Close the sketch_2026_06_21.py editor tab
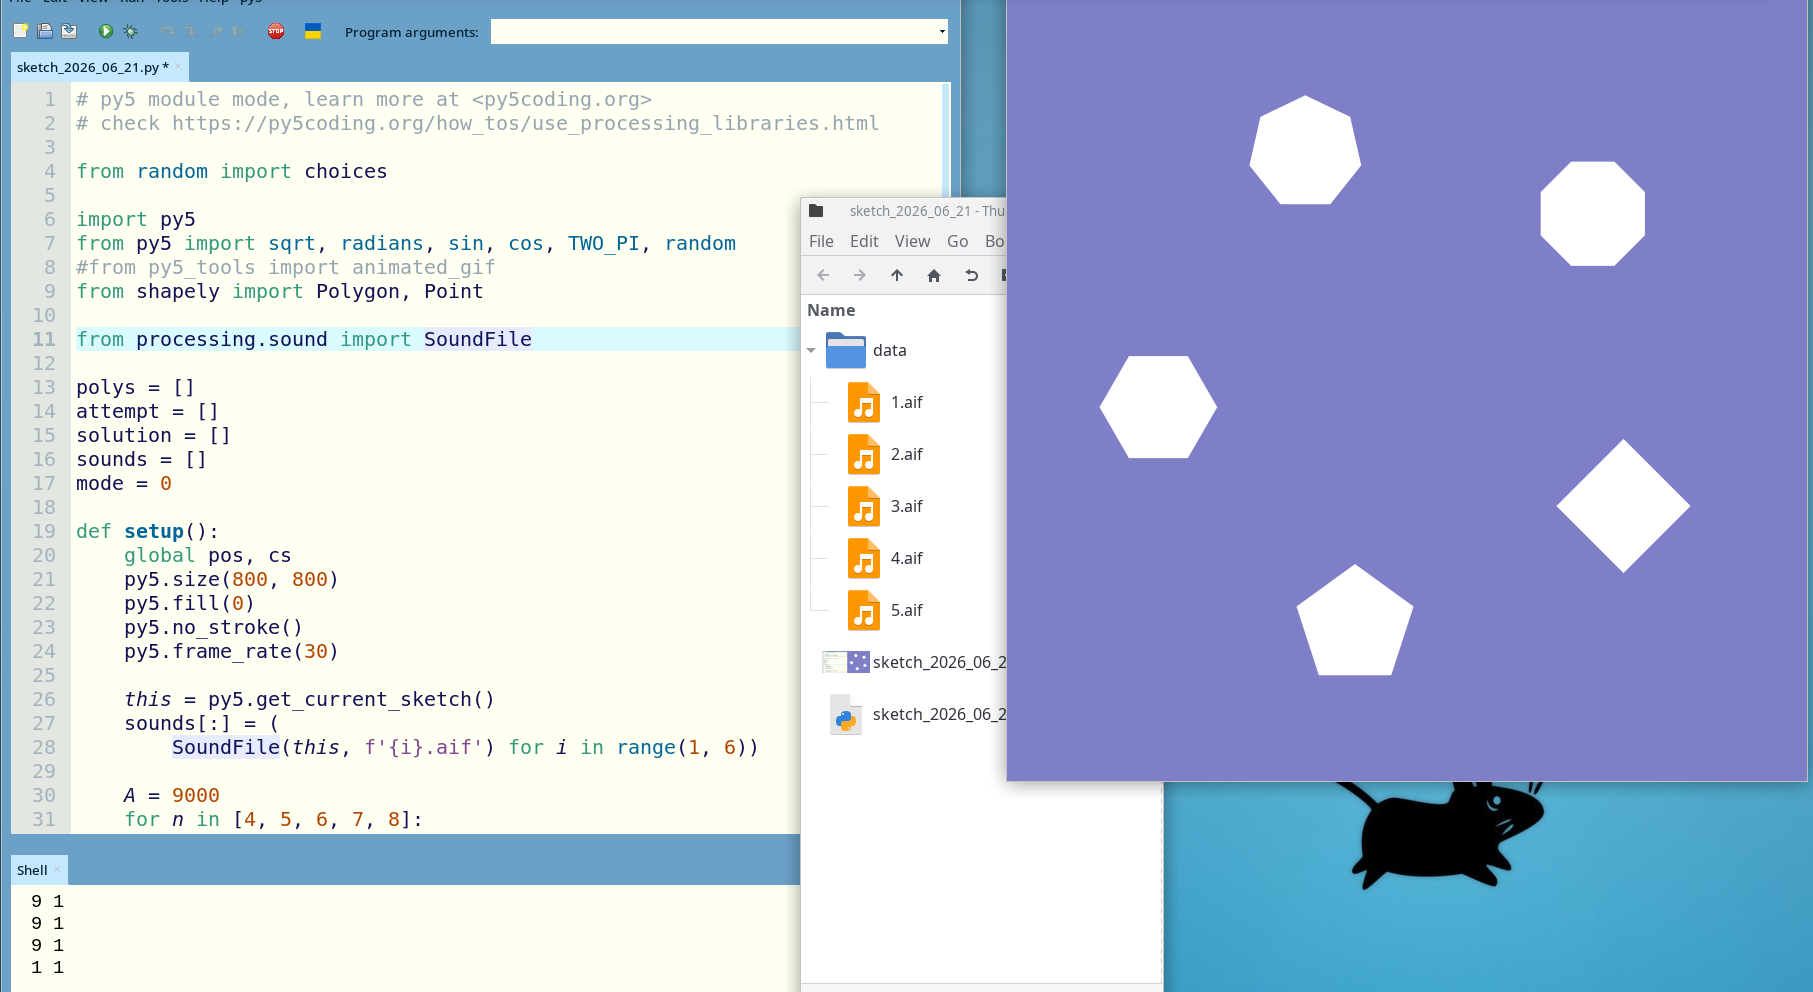Image resolution: width=1813 pixels, height=992 pixels. tap(178, 67)
